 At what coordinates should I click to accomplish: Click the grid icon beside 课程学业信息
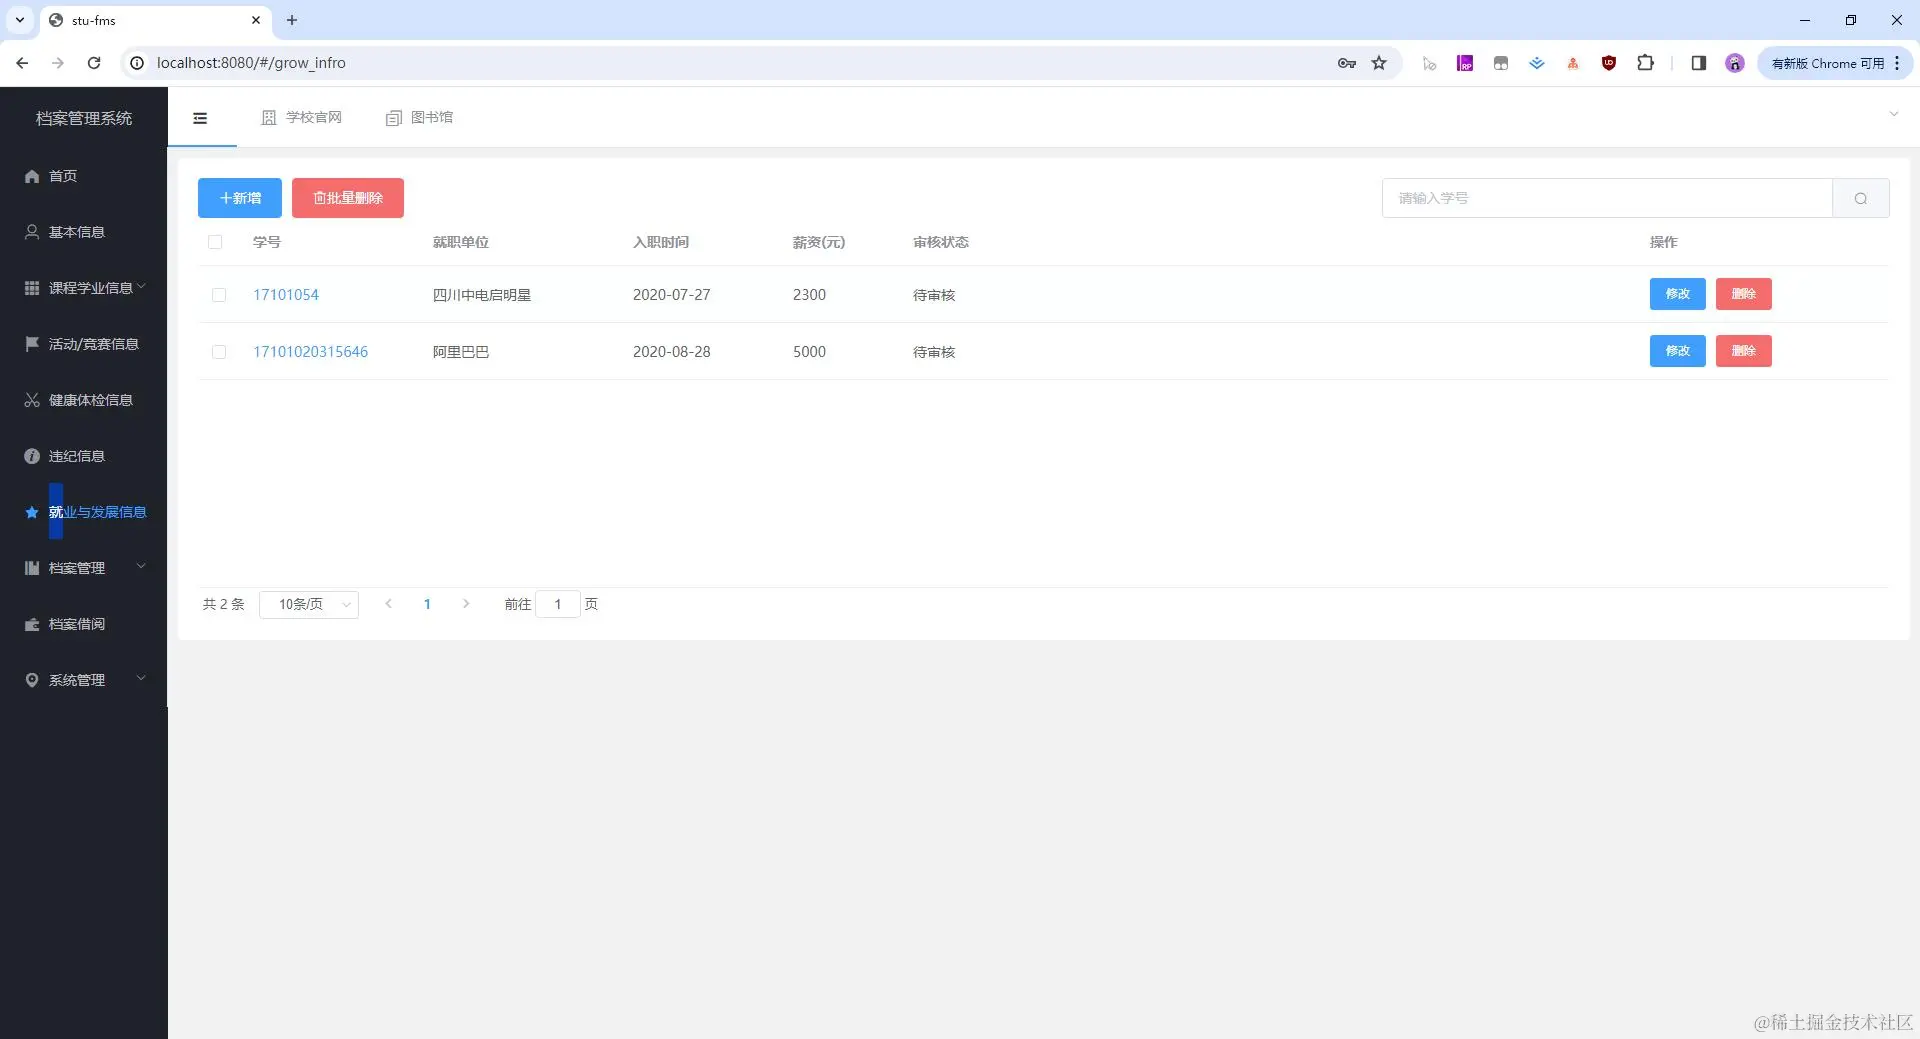point(32,288)
